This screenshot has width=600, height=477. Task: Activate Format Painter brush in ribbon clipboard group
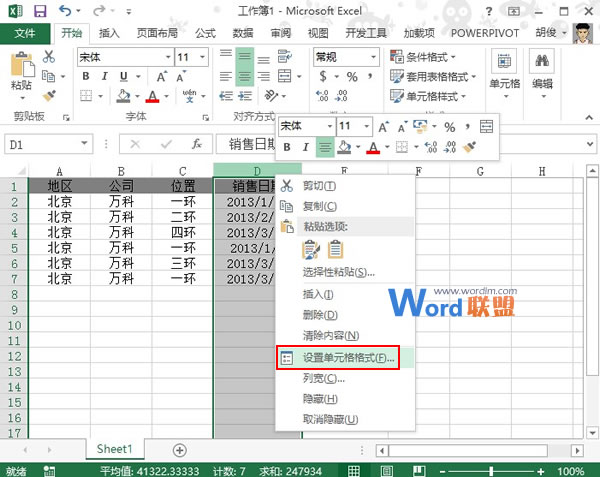(49, 96)
